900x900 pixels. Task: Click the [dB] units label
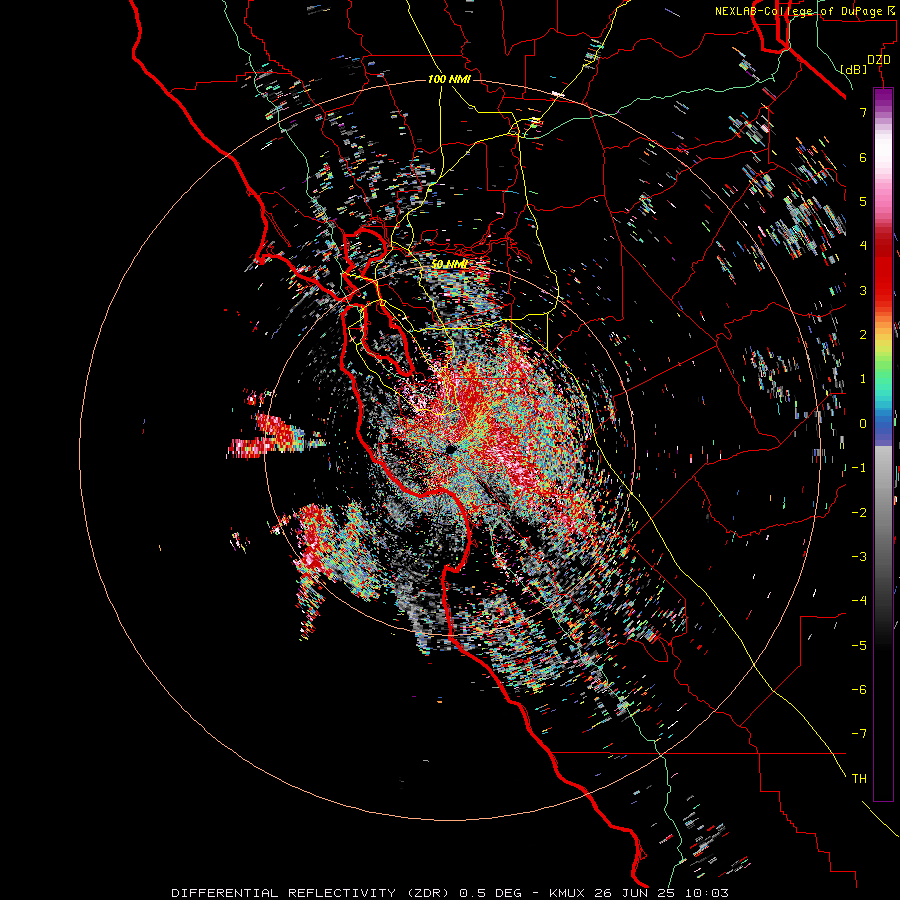[x=854, y=69]
